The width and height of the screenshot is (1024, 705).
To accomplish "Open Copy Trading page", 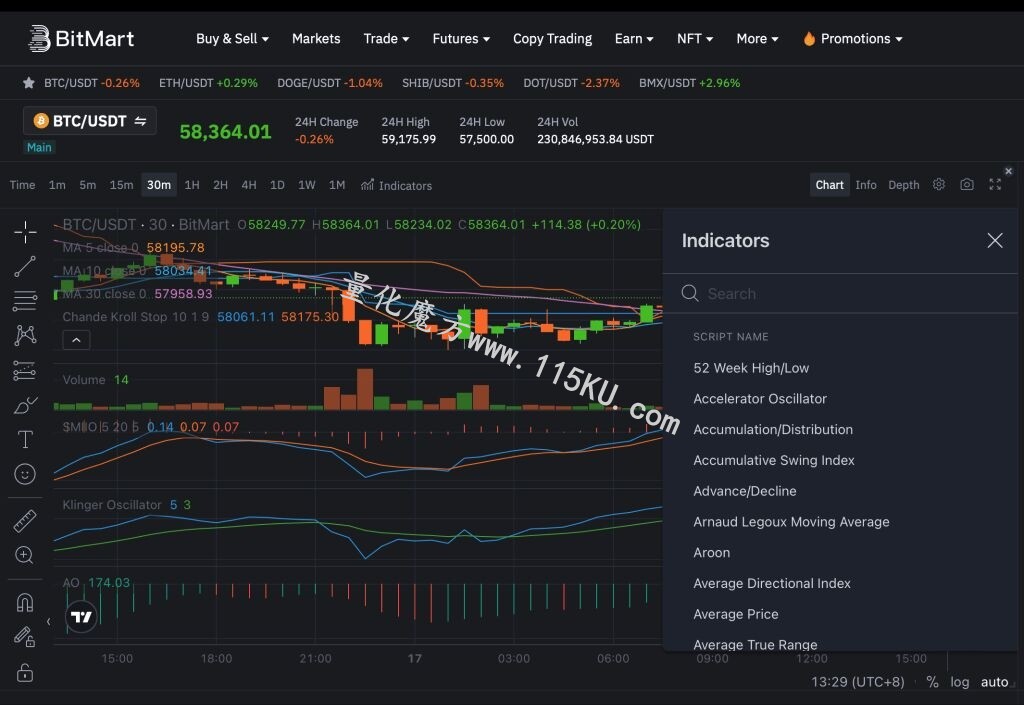I will pyautogui.click(x=552, y=39).
